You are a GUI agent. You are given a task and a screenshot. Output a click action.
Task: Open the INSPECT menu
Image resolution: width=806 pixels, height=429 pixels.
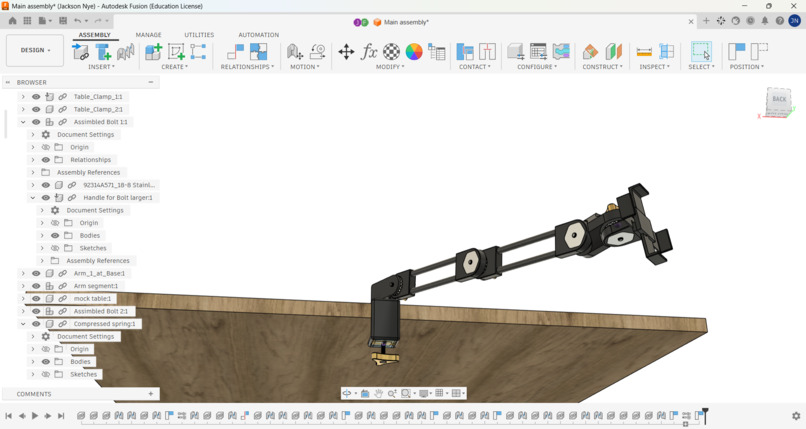[654, 67]
